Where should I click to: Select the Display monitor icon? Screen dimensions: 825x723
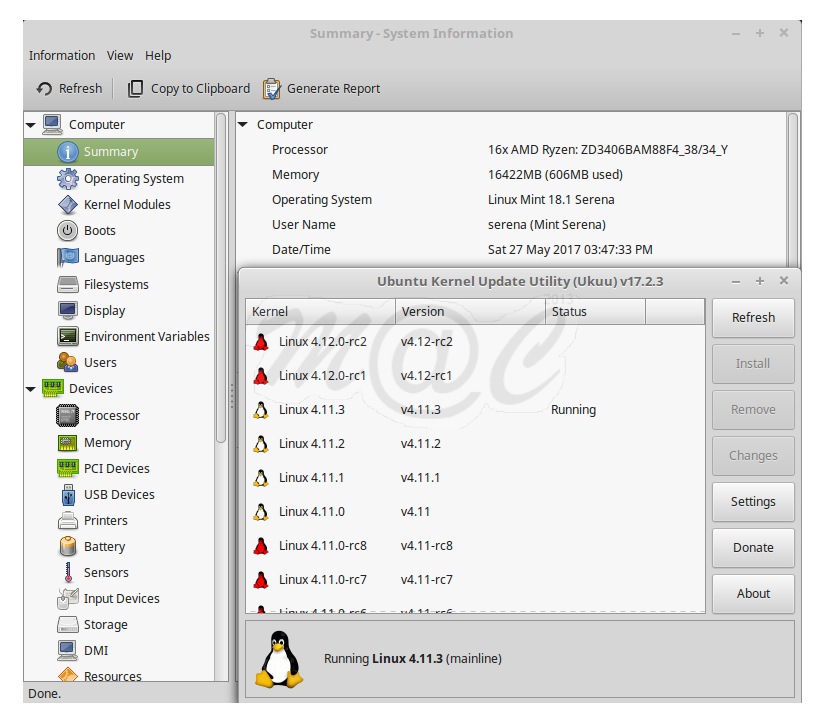68,310
